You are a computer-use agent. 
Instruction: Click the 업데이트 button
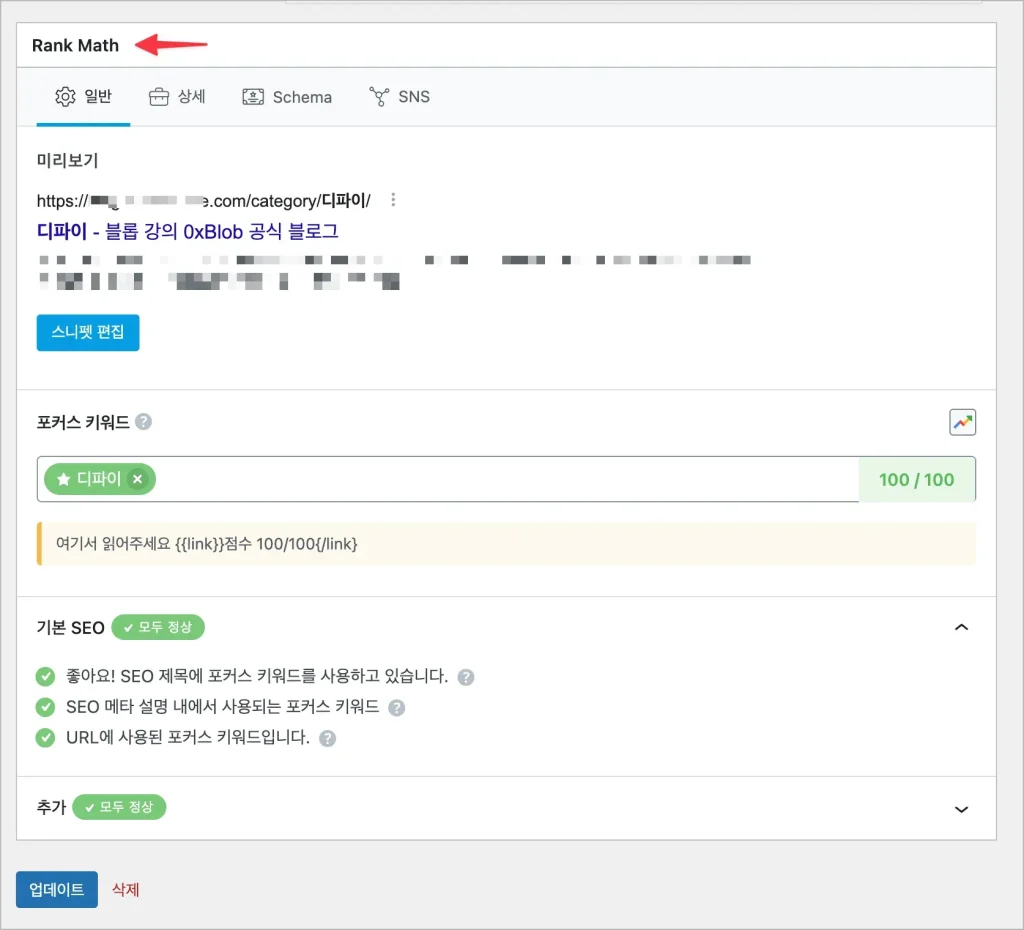click(57, 889)
